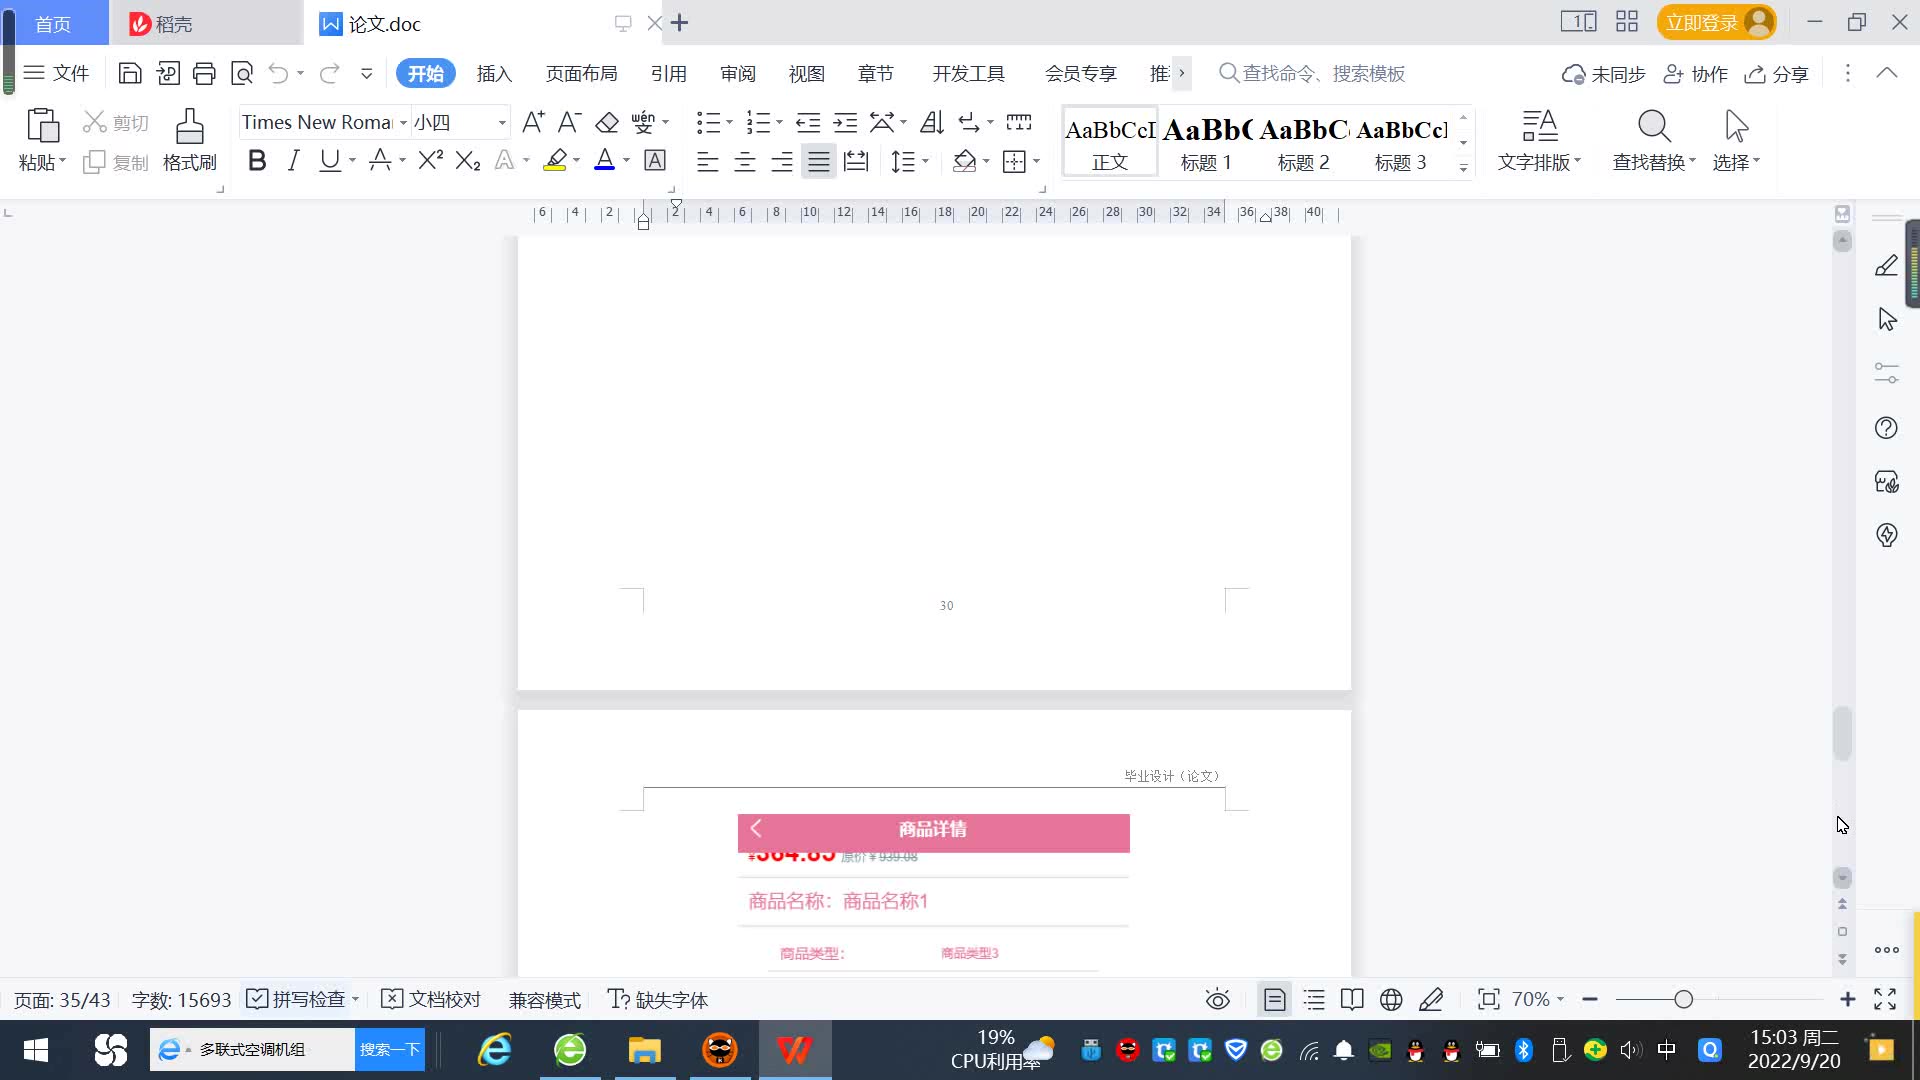Open the 插入 ribbon tab
This screenshot has height=1080, width=1920.
[x=494, y=74]
